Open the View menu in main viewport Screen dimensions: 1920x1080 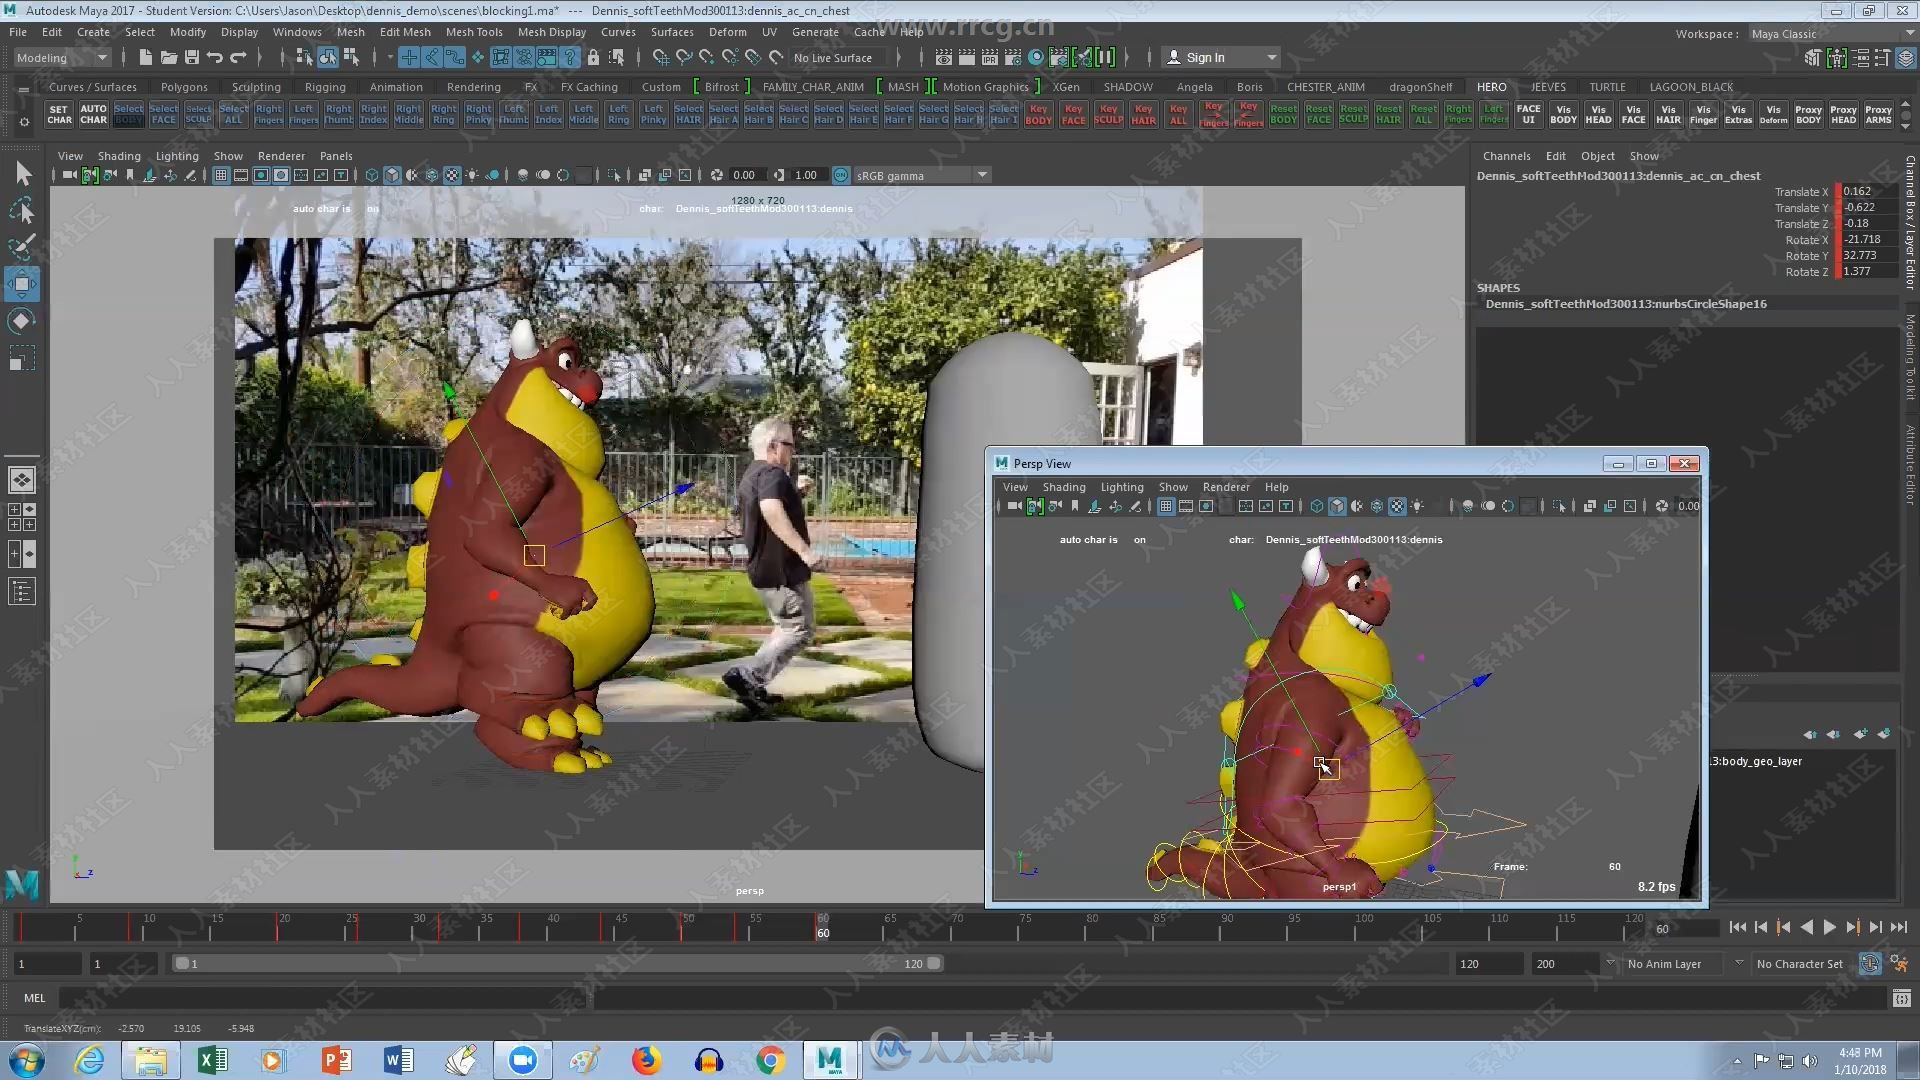pos(70,156)
